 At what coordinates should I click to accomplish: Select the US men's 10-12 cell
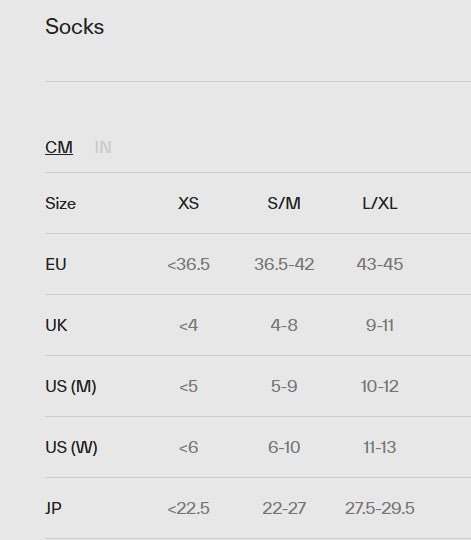[380, 386]
